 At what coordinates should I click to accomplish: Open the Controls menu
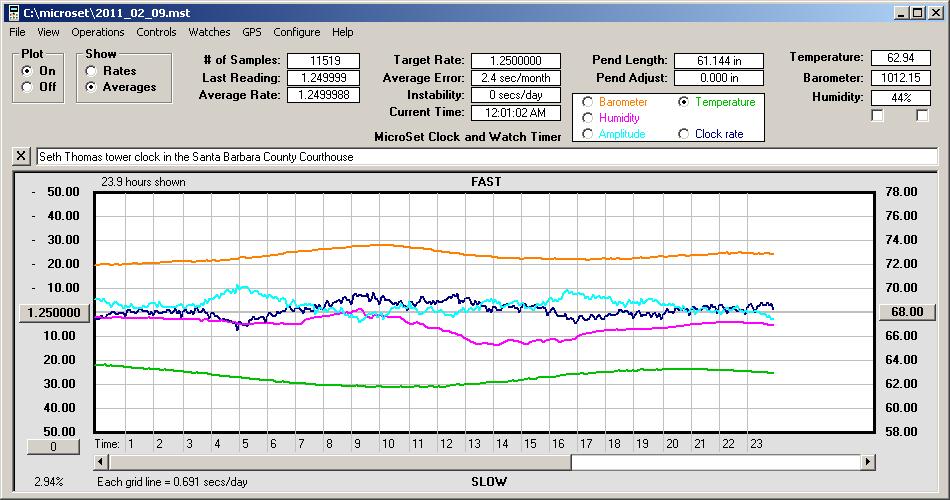point(156,32)
